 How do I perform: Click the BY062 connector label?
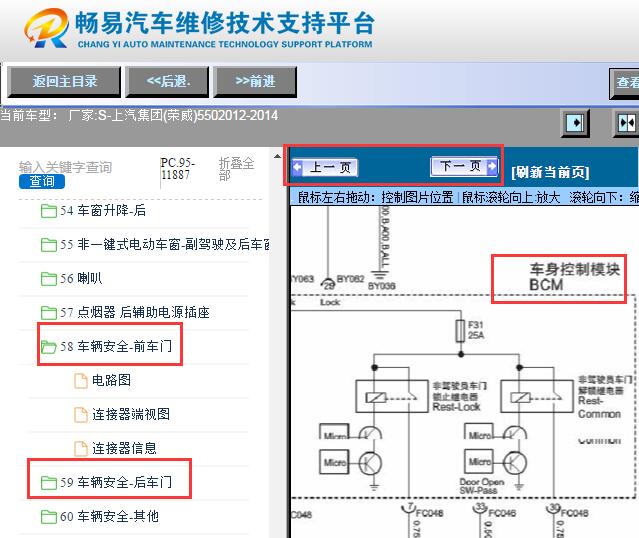click(350, 279)
